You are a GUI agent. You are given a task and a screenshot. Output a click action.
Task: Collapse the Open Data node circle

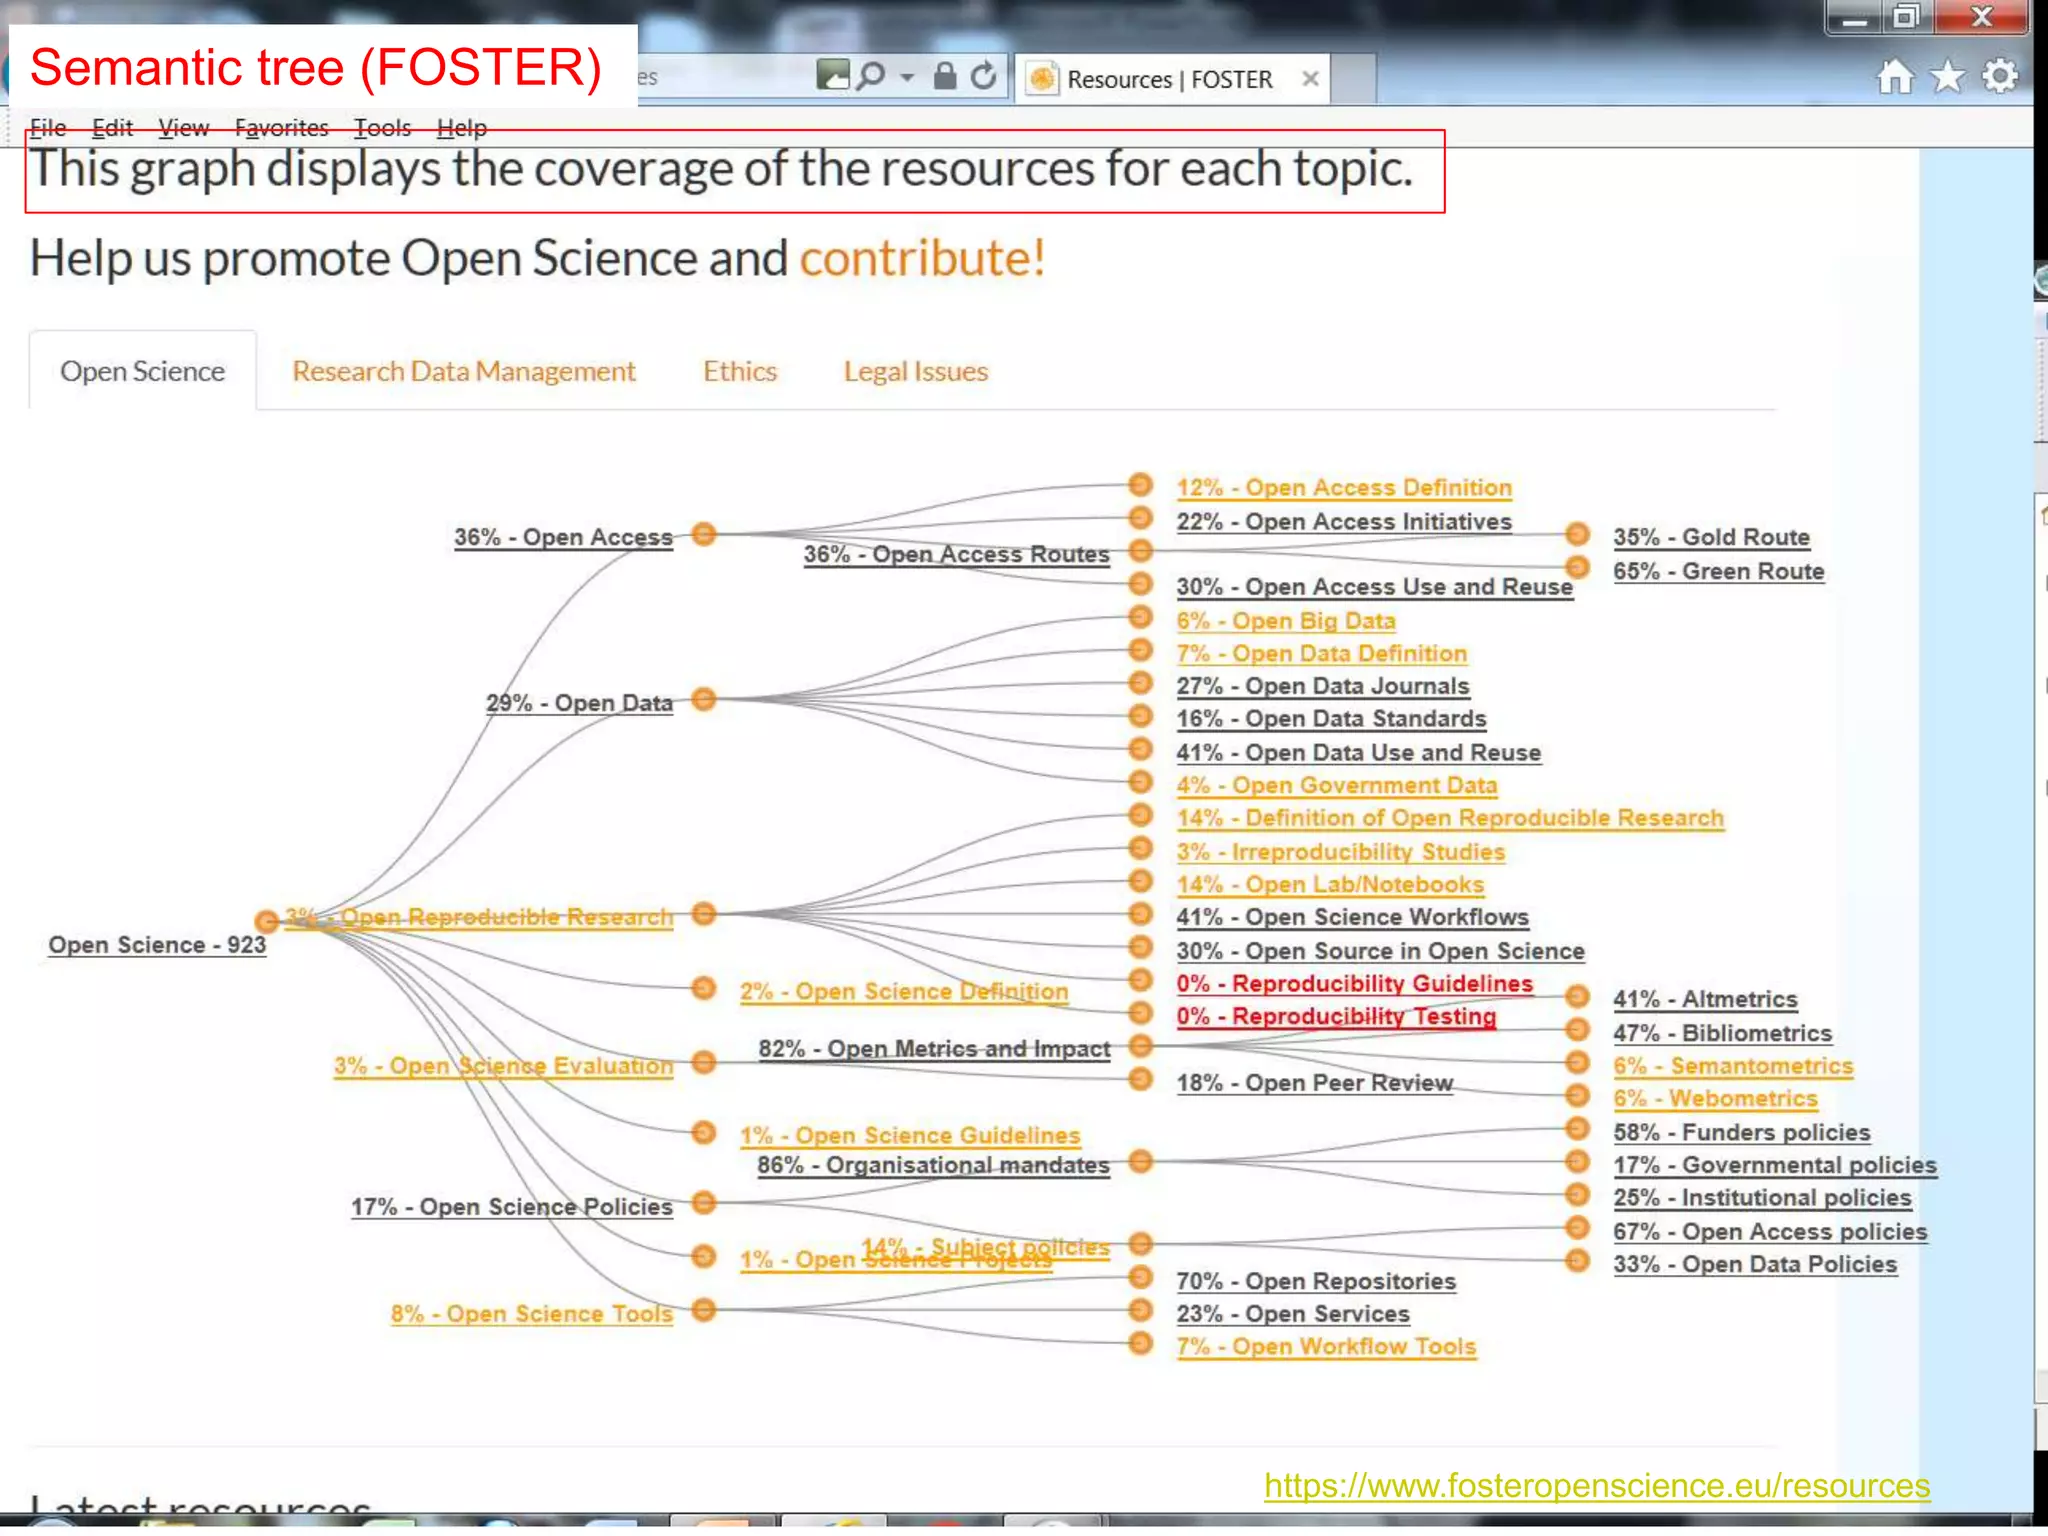[704, 699]
